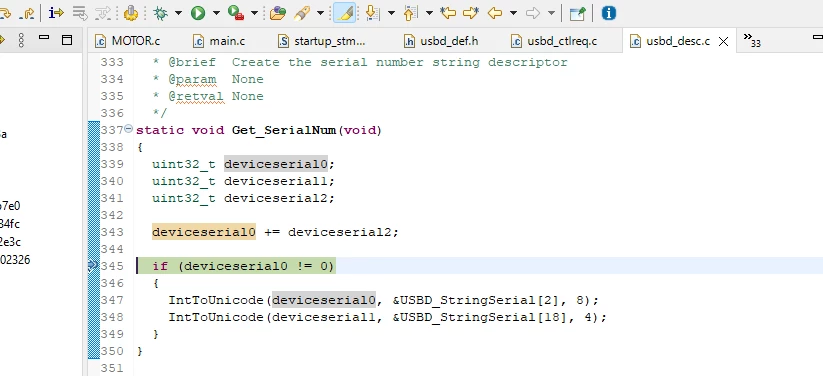Toggle Mark Occurrences highlighter button

[345, 13]
